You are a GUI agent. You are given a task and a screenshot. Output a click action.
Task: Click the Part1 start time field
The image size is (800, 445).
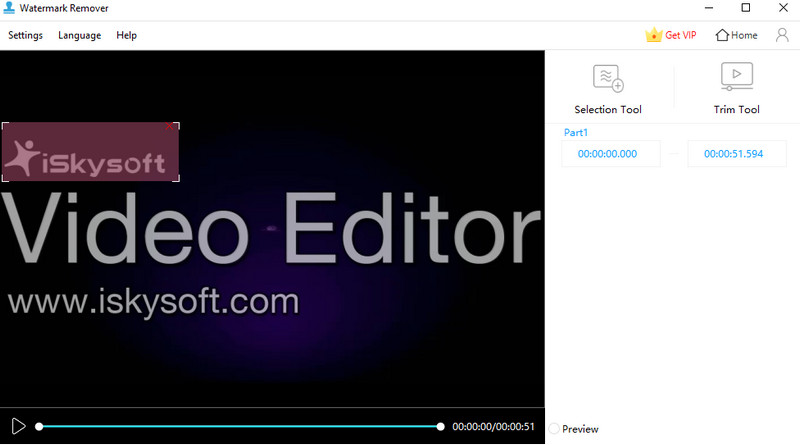click(x=611, y=154)
